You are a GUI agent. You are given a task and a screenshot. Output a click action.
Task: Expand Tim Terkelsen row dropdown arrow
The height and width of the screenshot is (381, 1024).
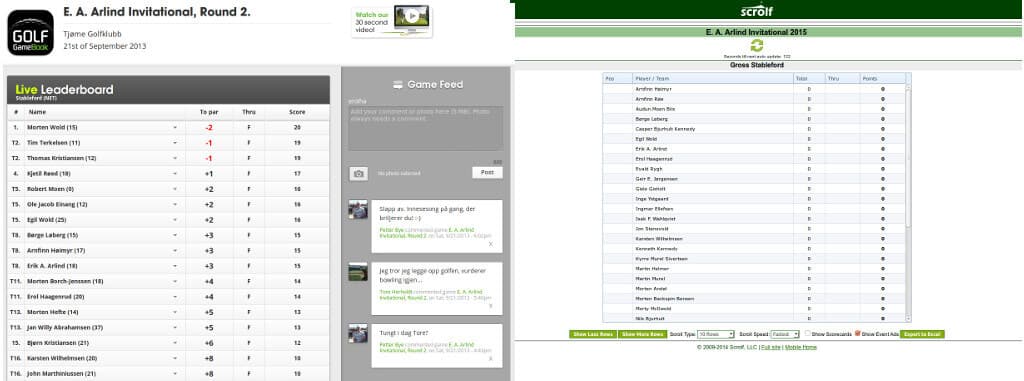point(175,143)
